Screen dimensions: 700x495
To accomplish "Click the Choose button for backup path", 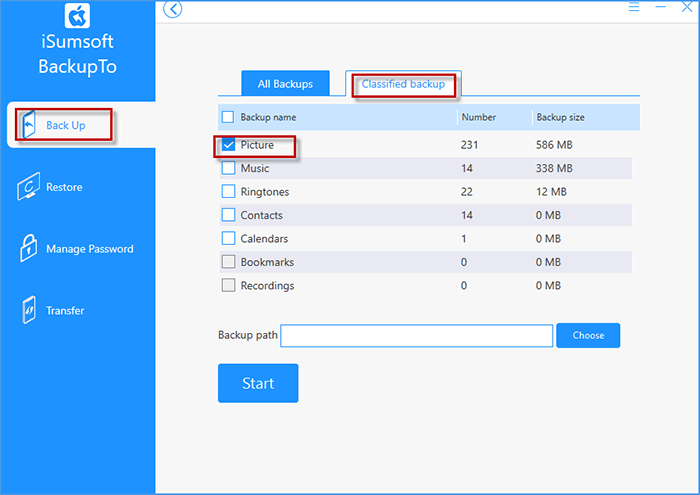I will coord(588,335).
